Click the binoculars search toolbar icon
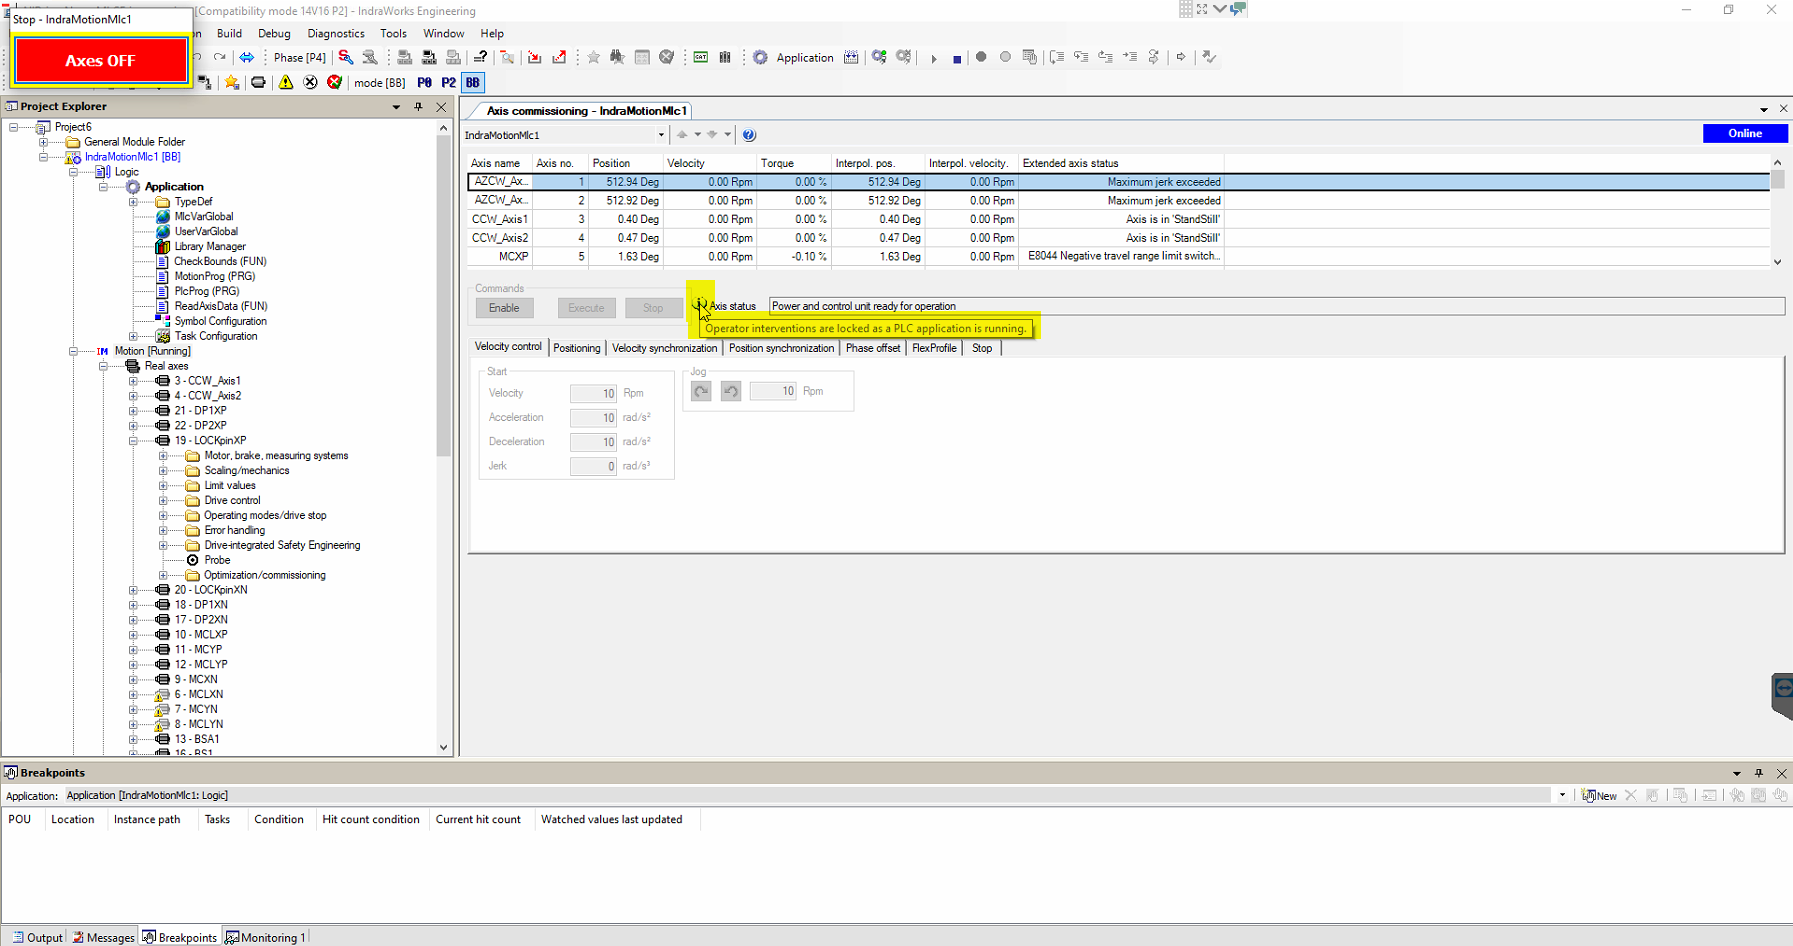 [617, 58]
